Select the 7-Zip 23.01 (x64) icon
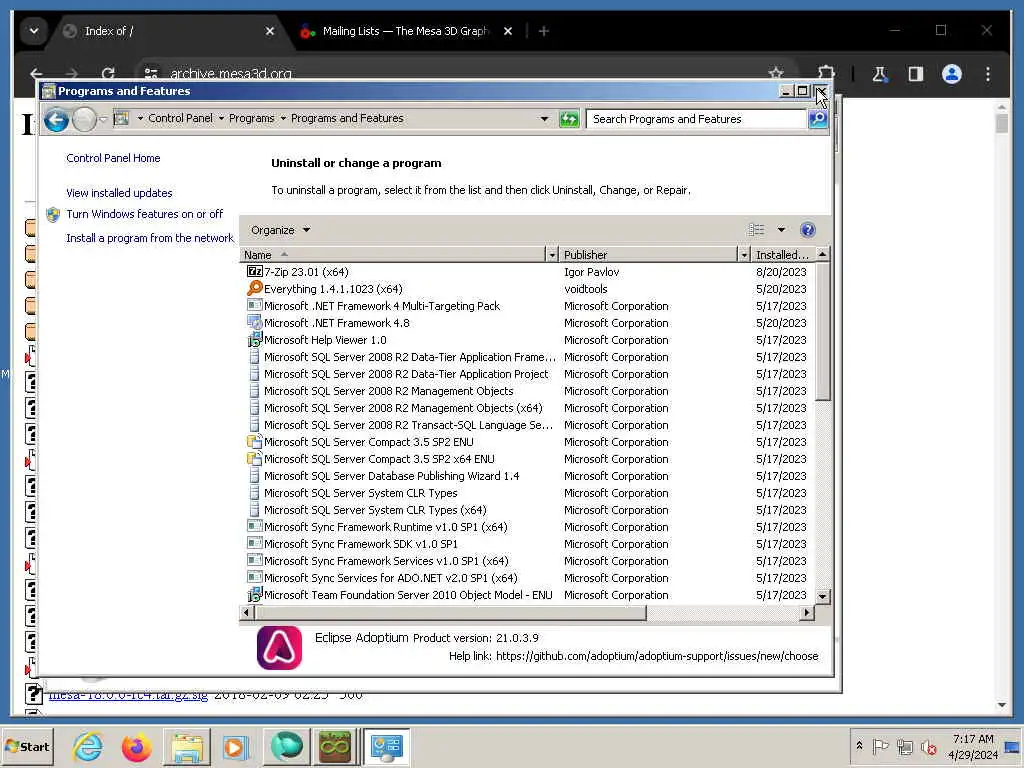This screenshot has height=768, width=1024. point(255,272)
